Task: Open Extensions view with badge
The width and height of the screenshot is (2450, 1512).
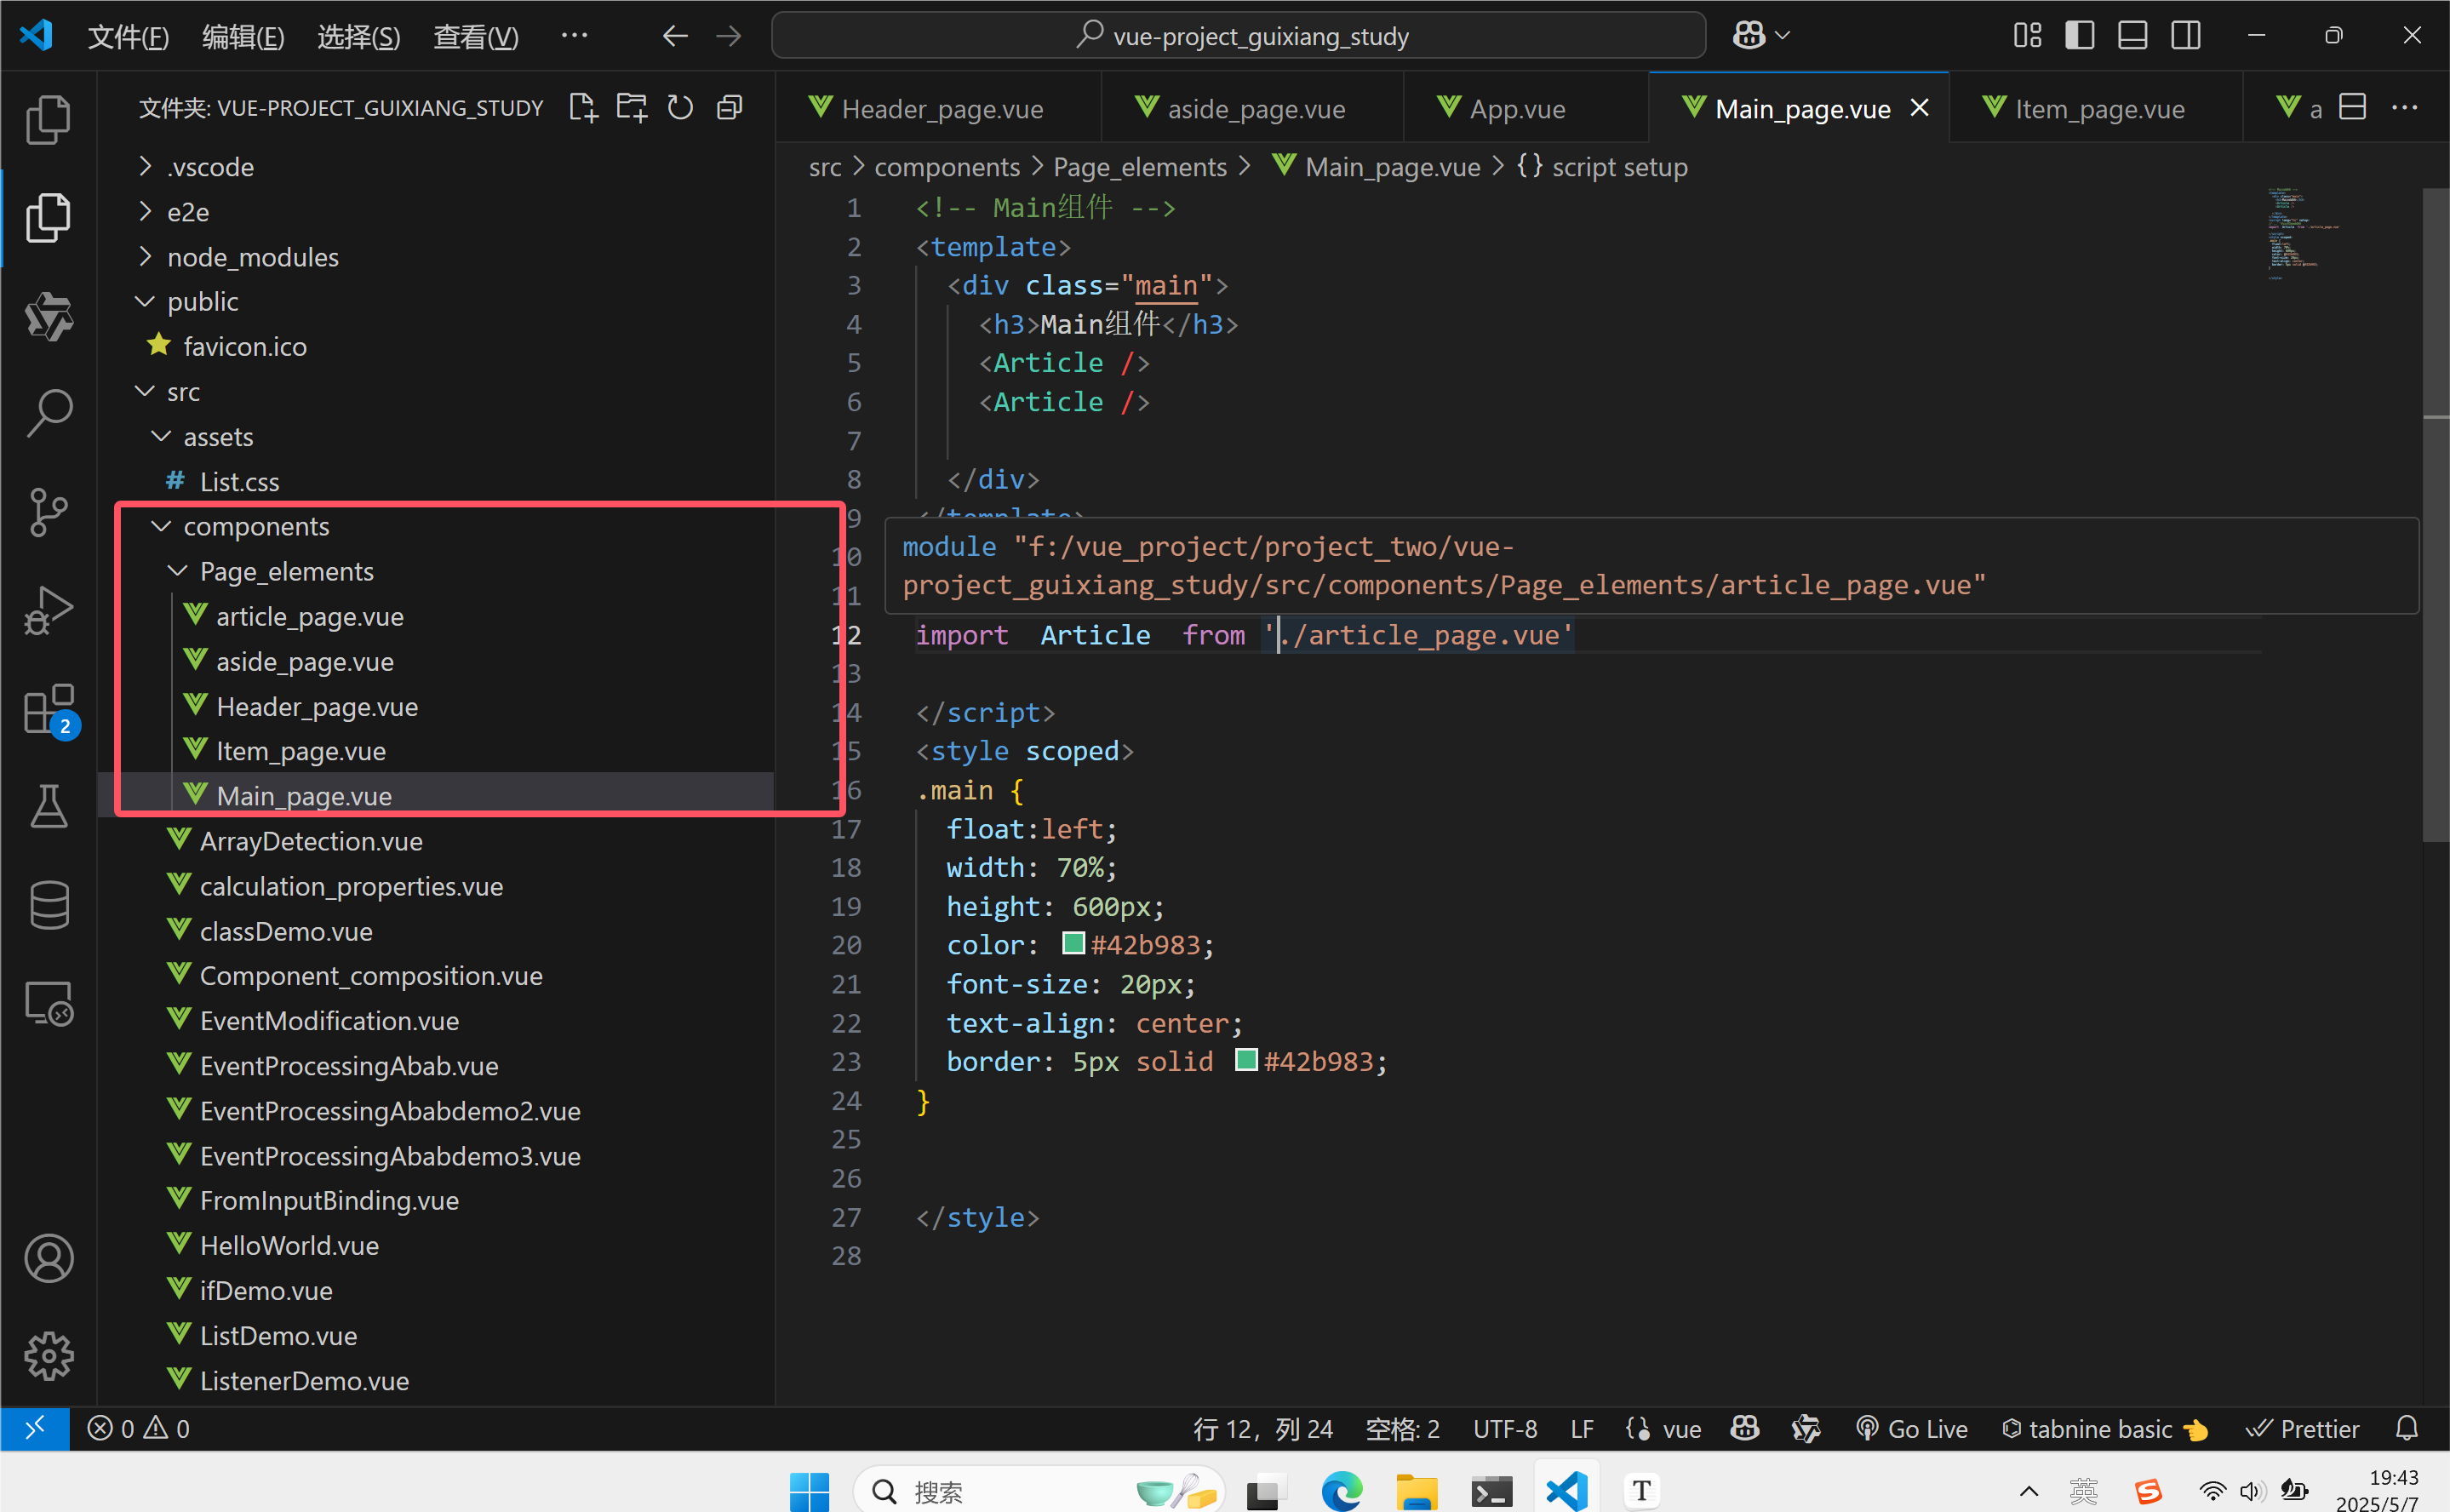Action: 48,709
